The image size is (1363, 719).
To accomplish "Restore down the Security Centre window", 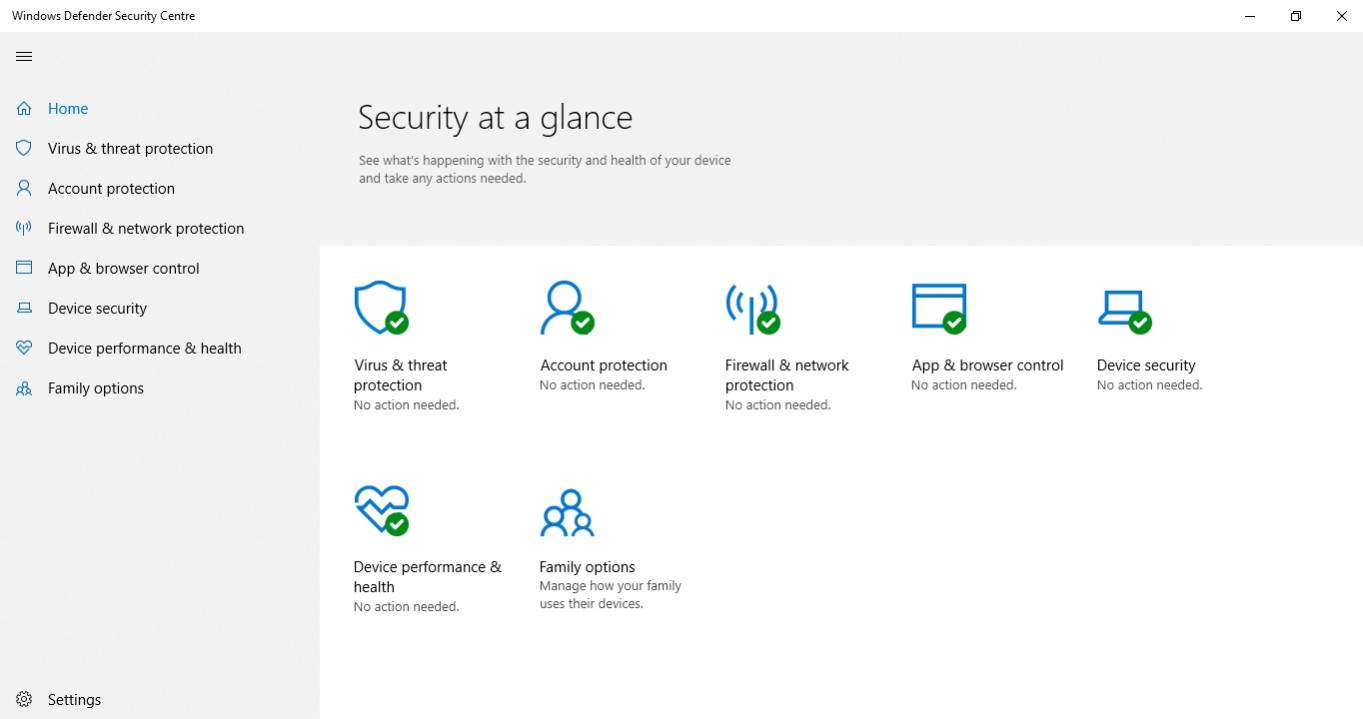I will pyautogui.click(x=1296, y=16).
